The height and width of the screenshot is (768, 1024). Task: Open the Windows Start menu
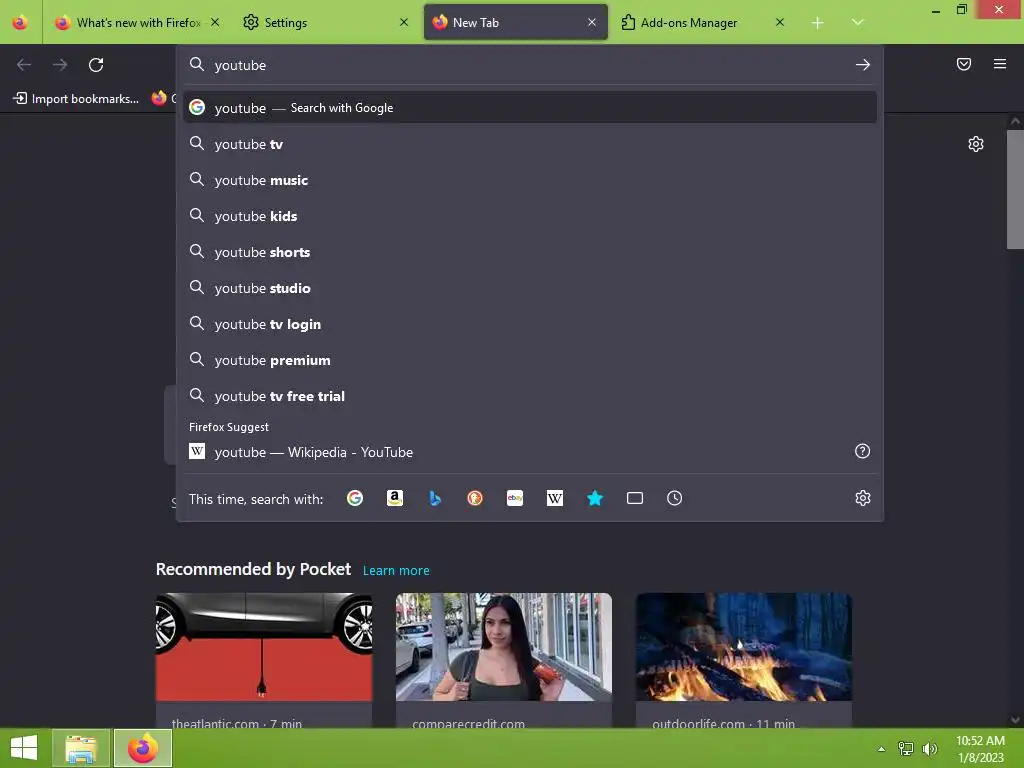tap(24, 748)
